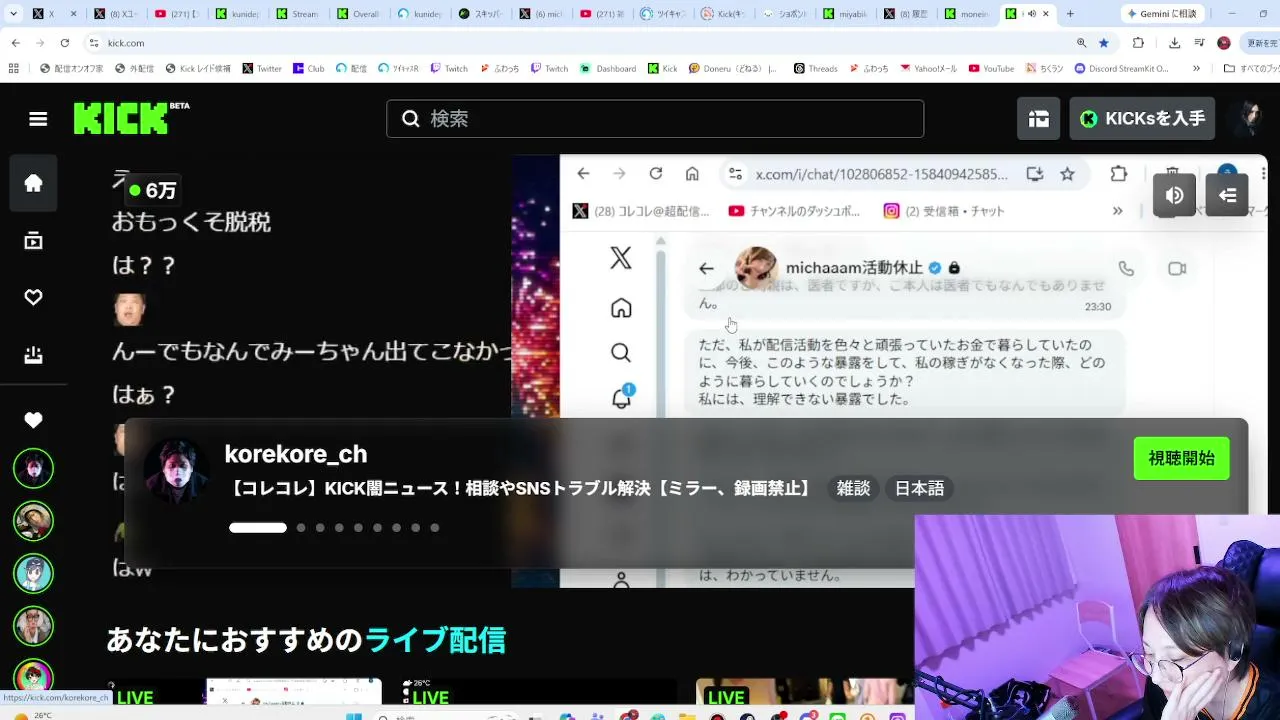The width and height of the screenshot is (1280, 720).
Task: Click the tray-with-arrow icon in Kick sidebar
Action: (x=34, y=355)
